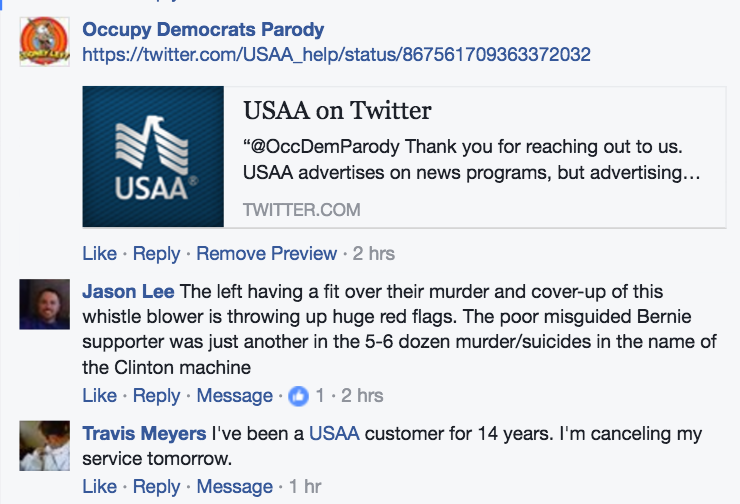
Task: Click the 'USAA on Twitter' preview title
Action: [x=337, y=110]
